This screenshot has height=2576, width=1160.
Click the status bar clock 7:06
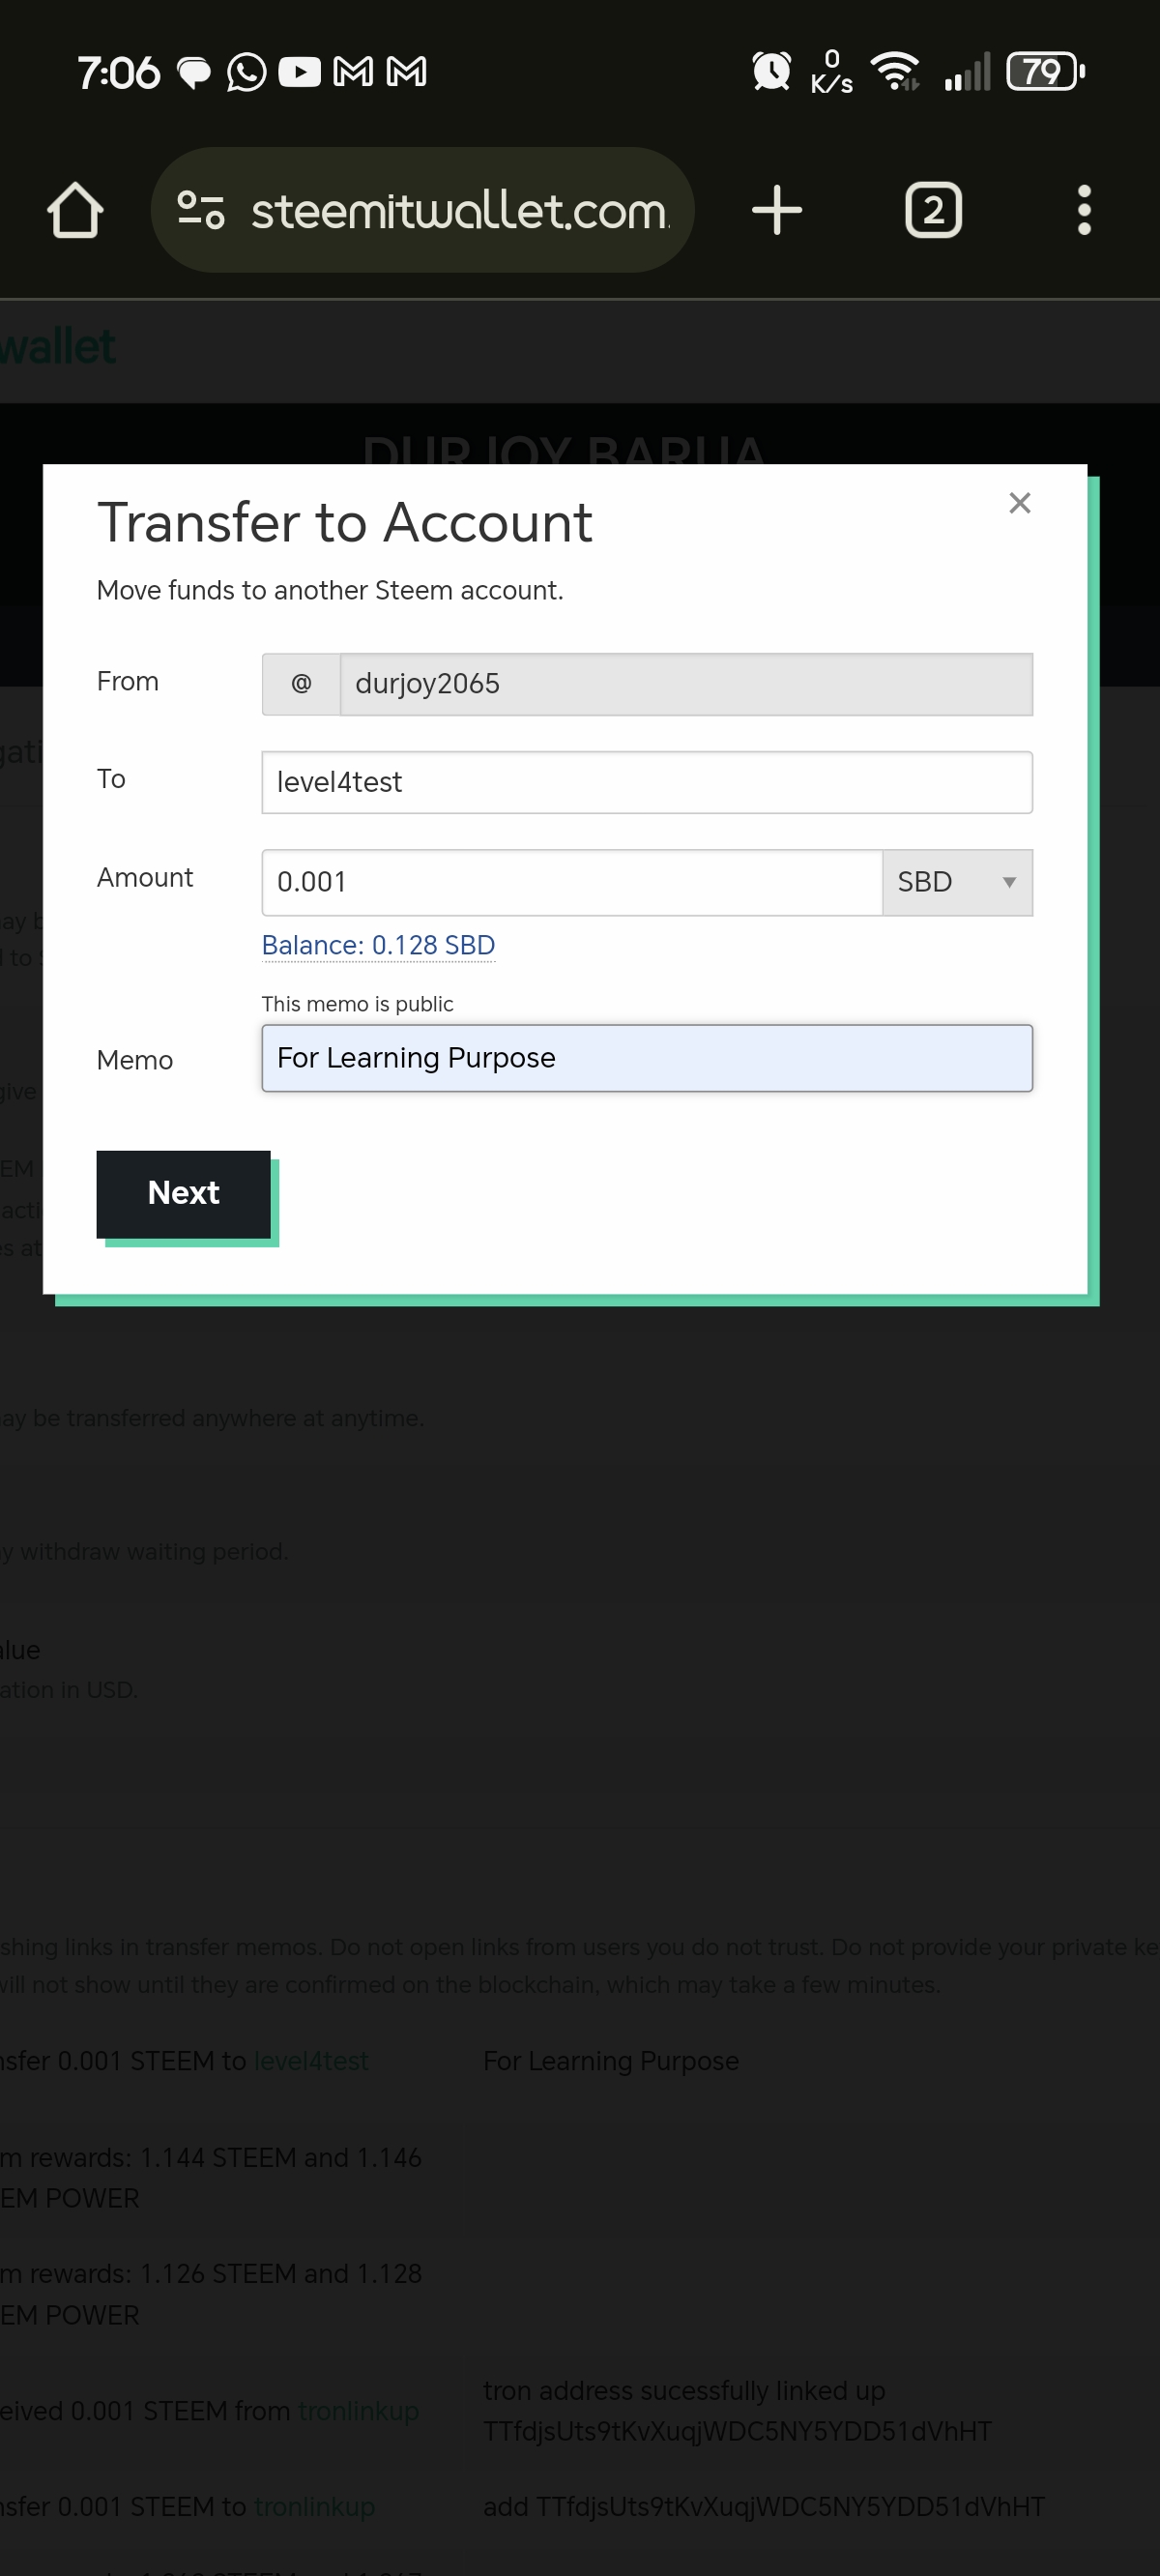118,72
